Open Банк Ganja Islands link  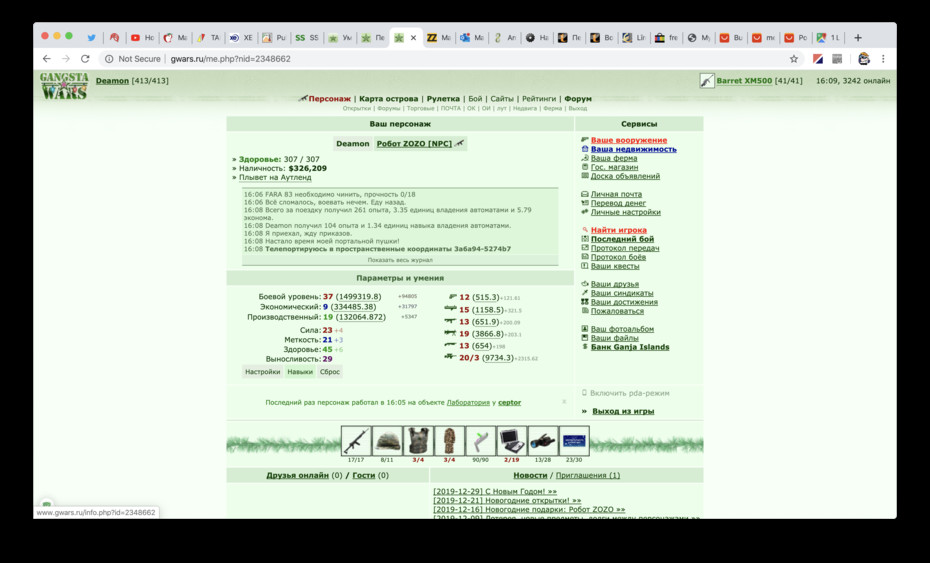coord(630,347)
